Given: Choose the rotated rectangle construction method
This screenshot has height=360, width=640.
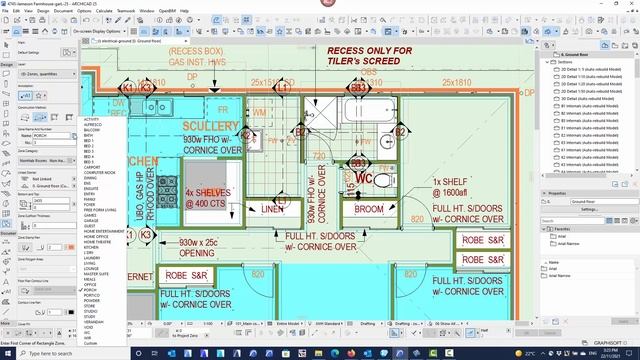Looking at the screenshot, I should pos(54,118).
